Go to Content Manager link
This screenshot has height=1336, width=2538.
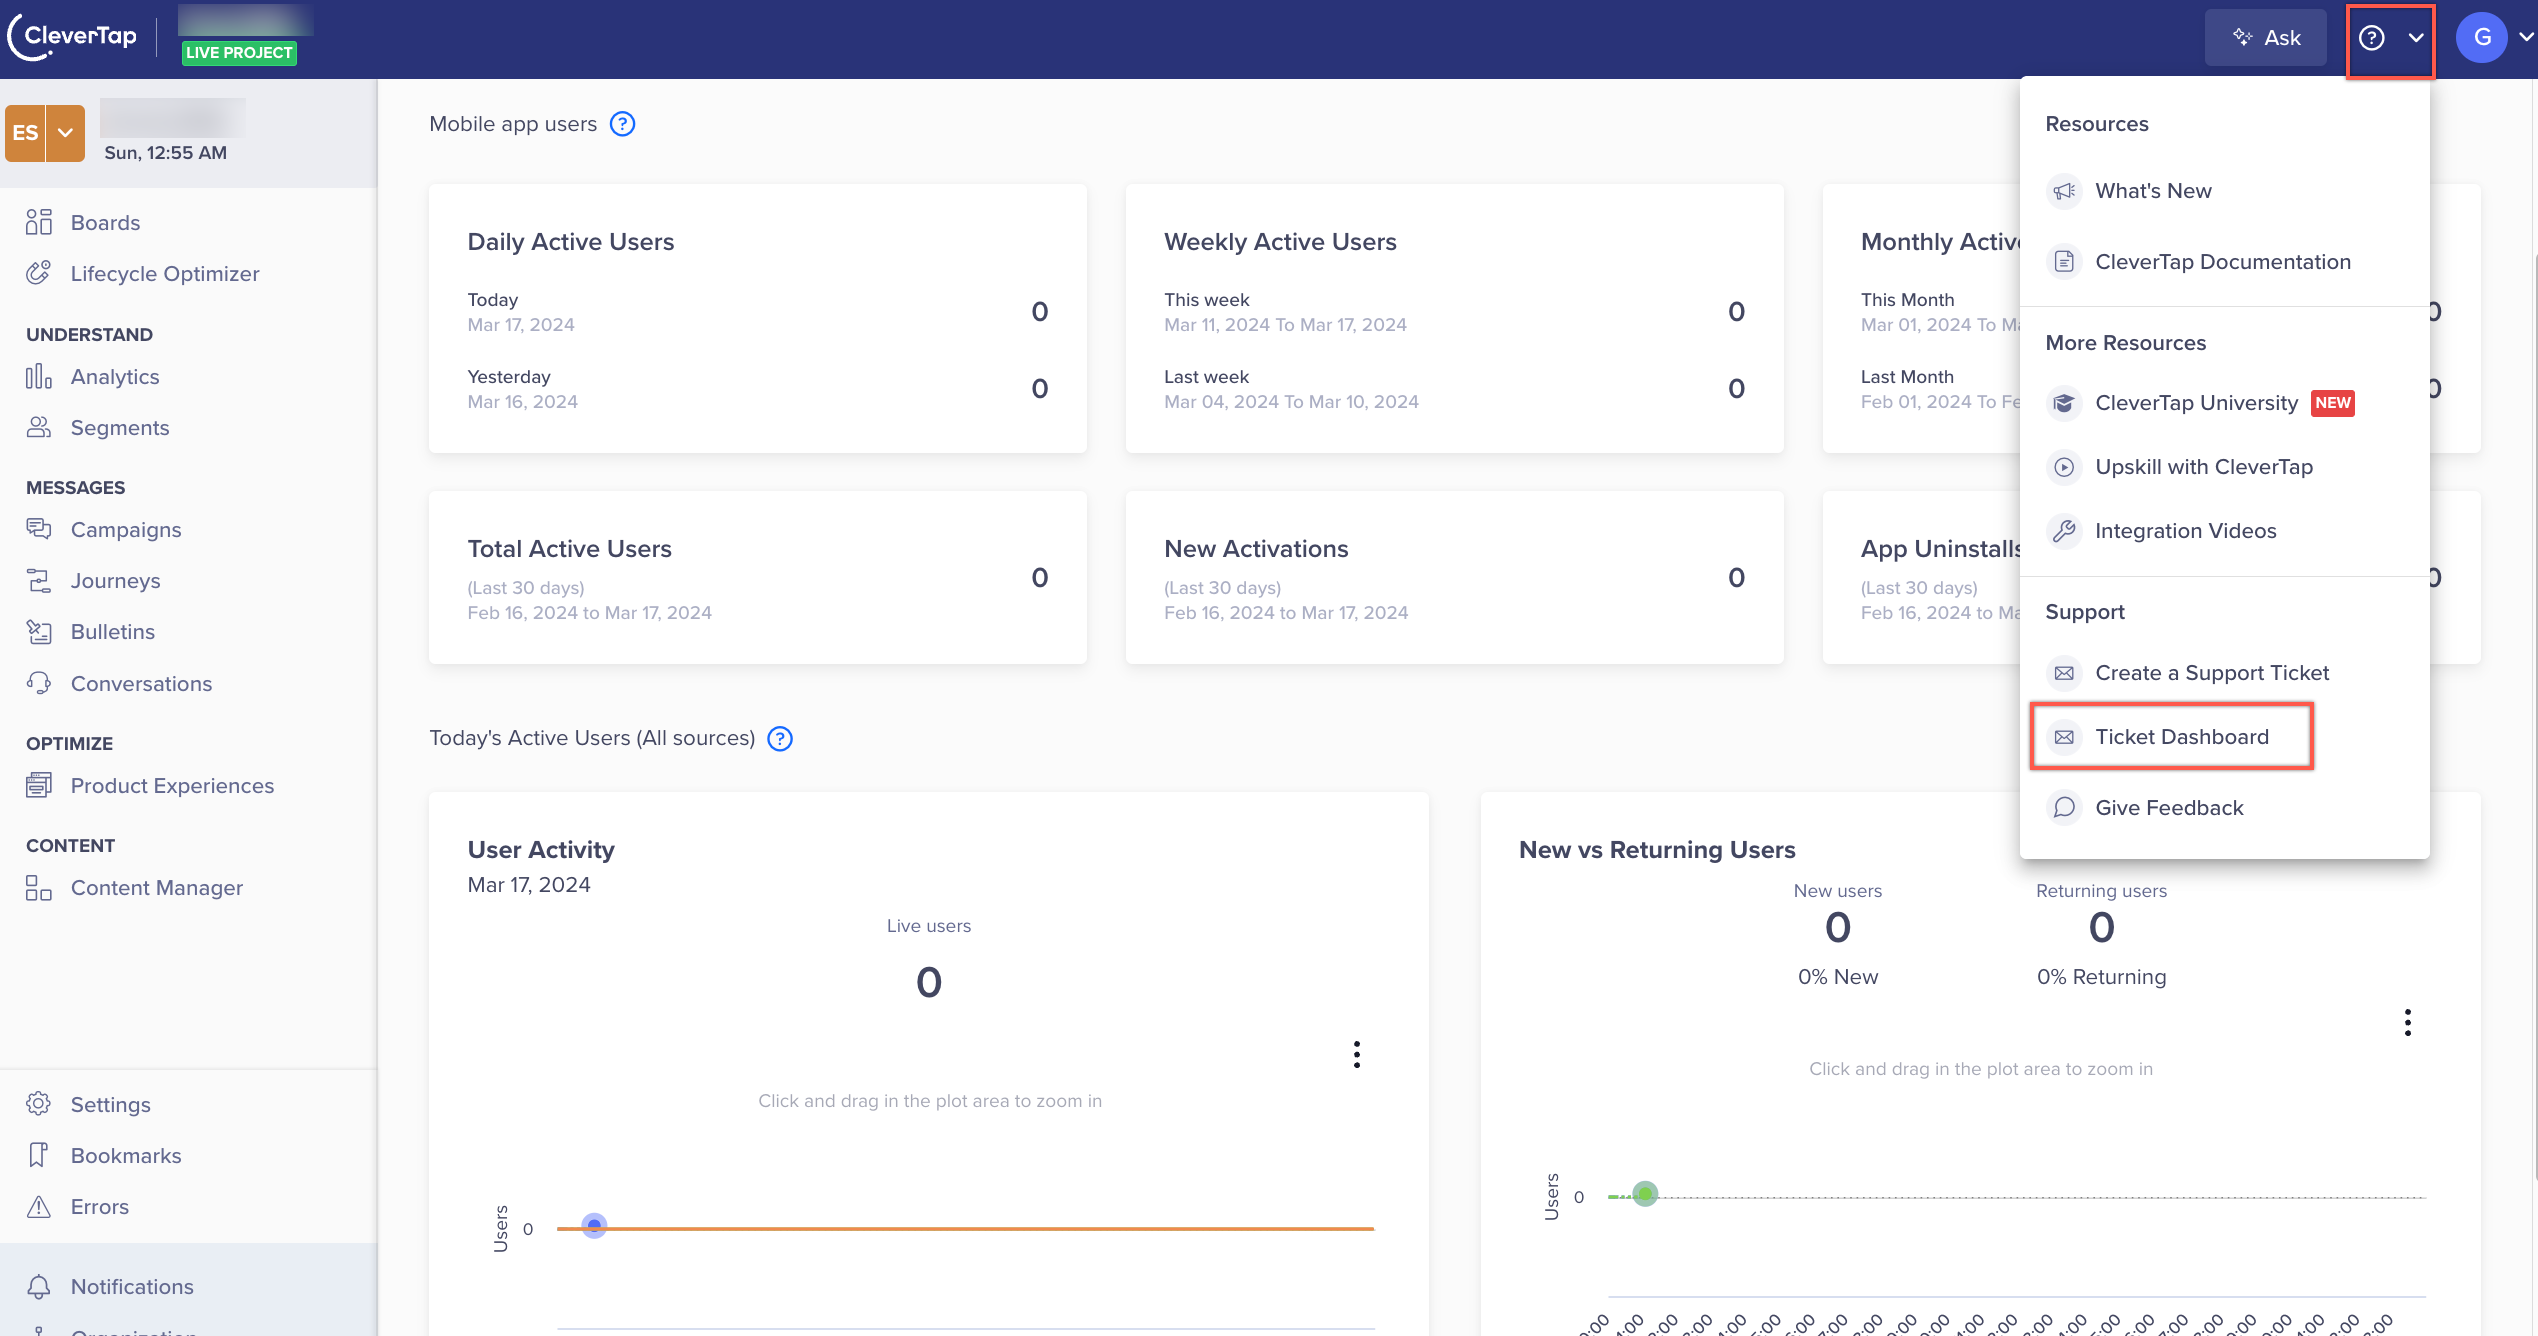pyautogui.click(x=157, y=888)
